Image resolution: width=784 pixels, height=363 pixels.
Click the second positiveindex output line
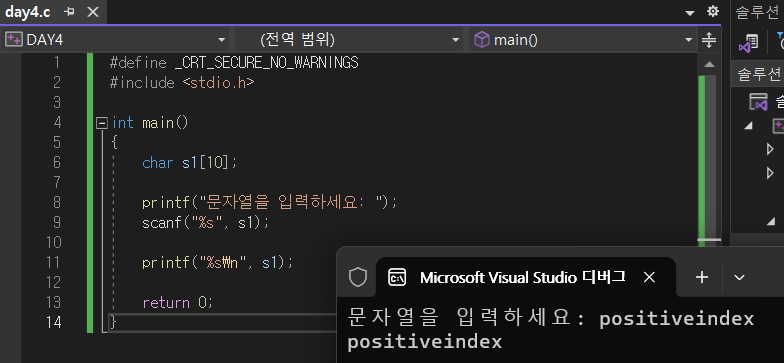(x=424, y=342)
